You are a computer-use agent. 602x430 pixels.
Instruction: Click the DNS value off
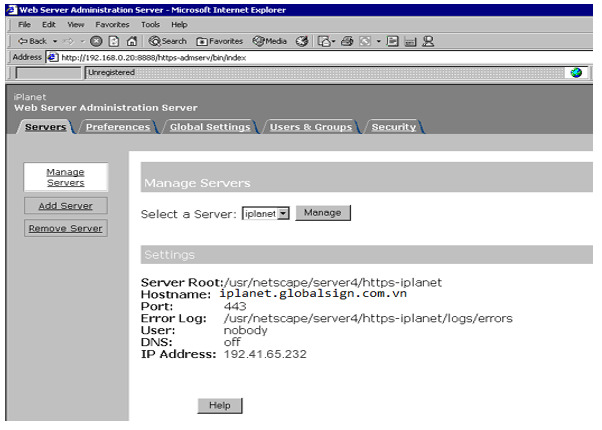232,342
